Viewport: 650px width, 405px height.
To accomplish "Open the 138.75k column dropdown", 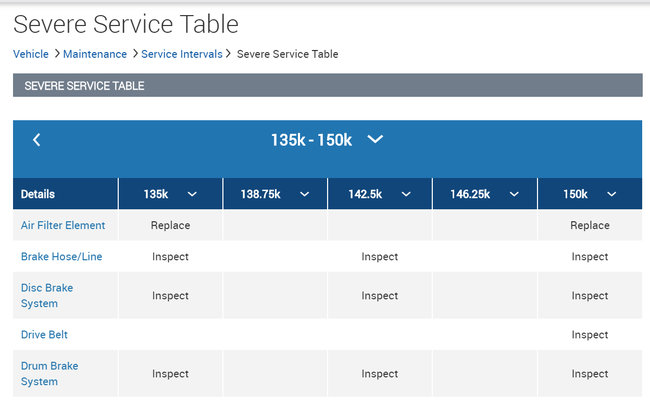I will pyautogui.click(x=296, y=194).
